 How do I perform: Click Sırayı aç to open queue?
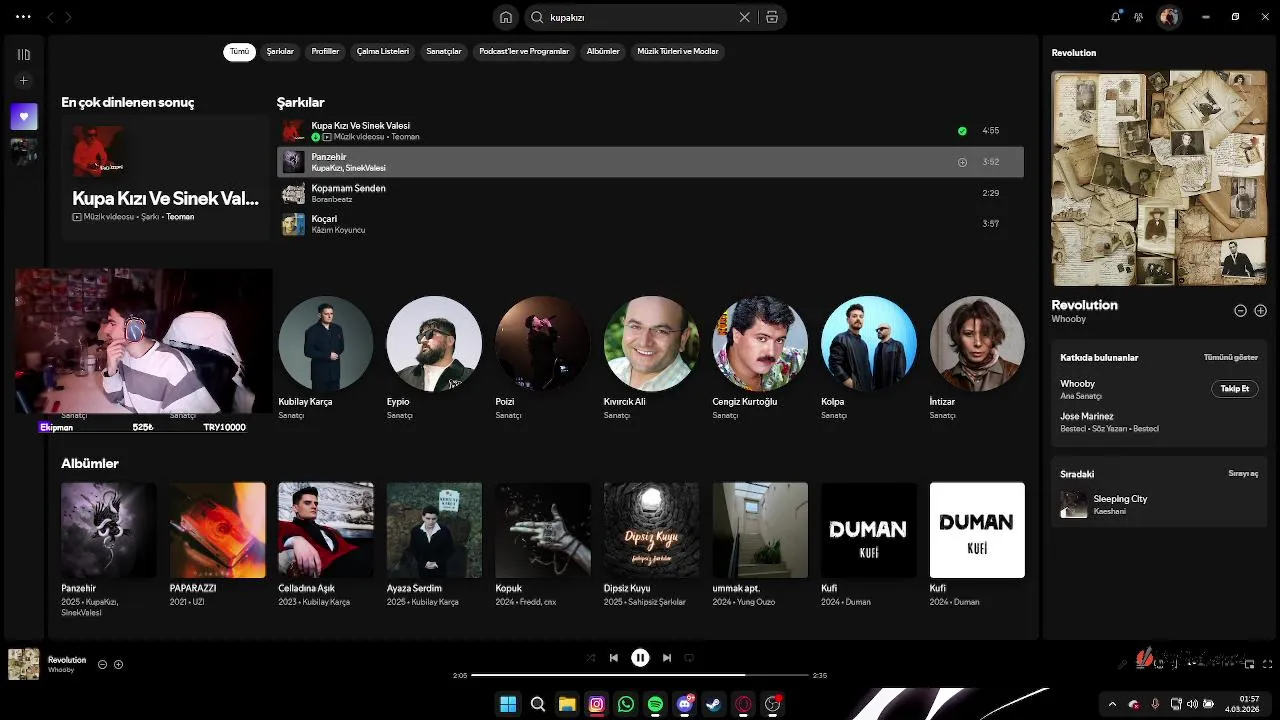pos(1243,474)
